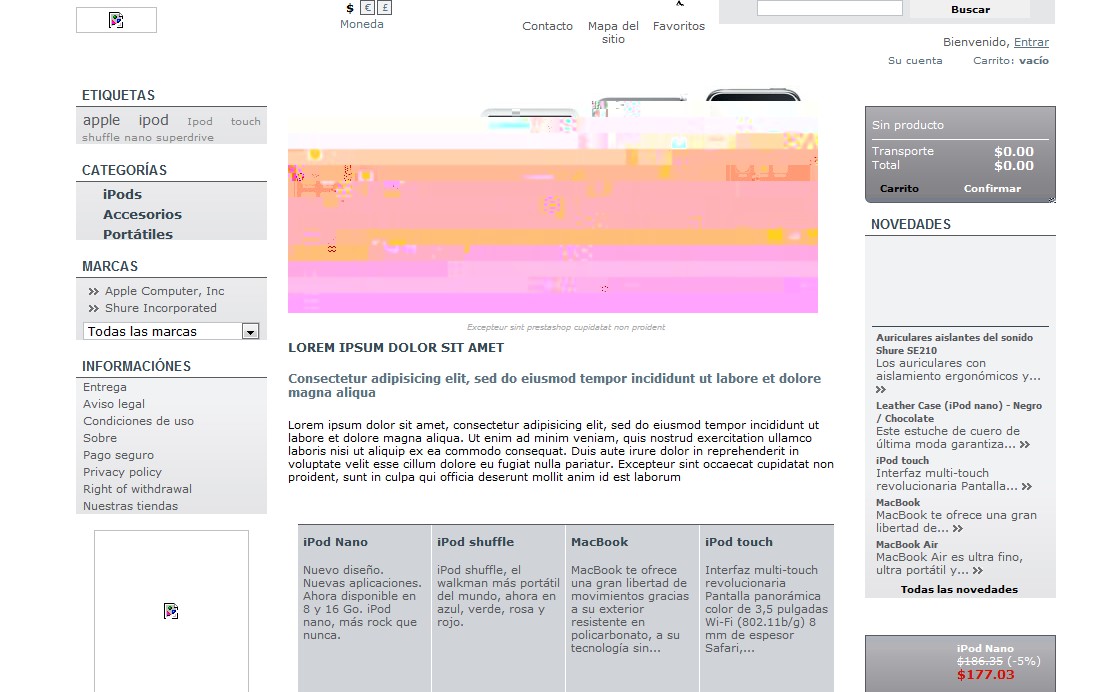This screenshot has height=692, width=1104.
Task: Open Apple Computer, Inc brand
Action: pos(165,291)
